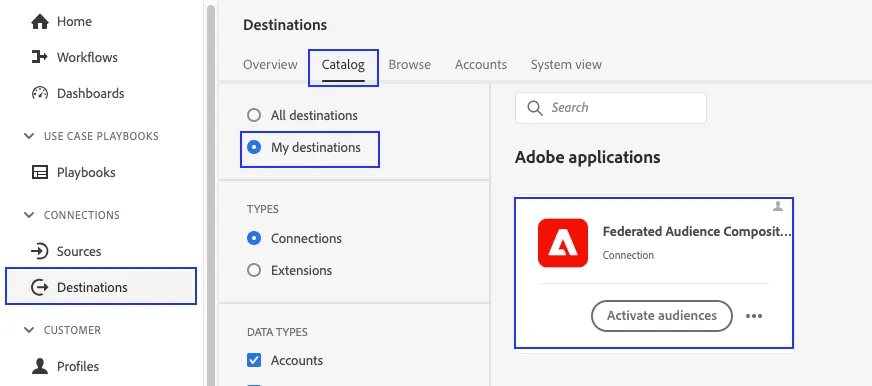The width and height of the screenshot is (872, 386).
Task: Click the Home house icon
Action: [39, 22]
